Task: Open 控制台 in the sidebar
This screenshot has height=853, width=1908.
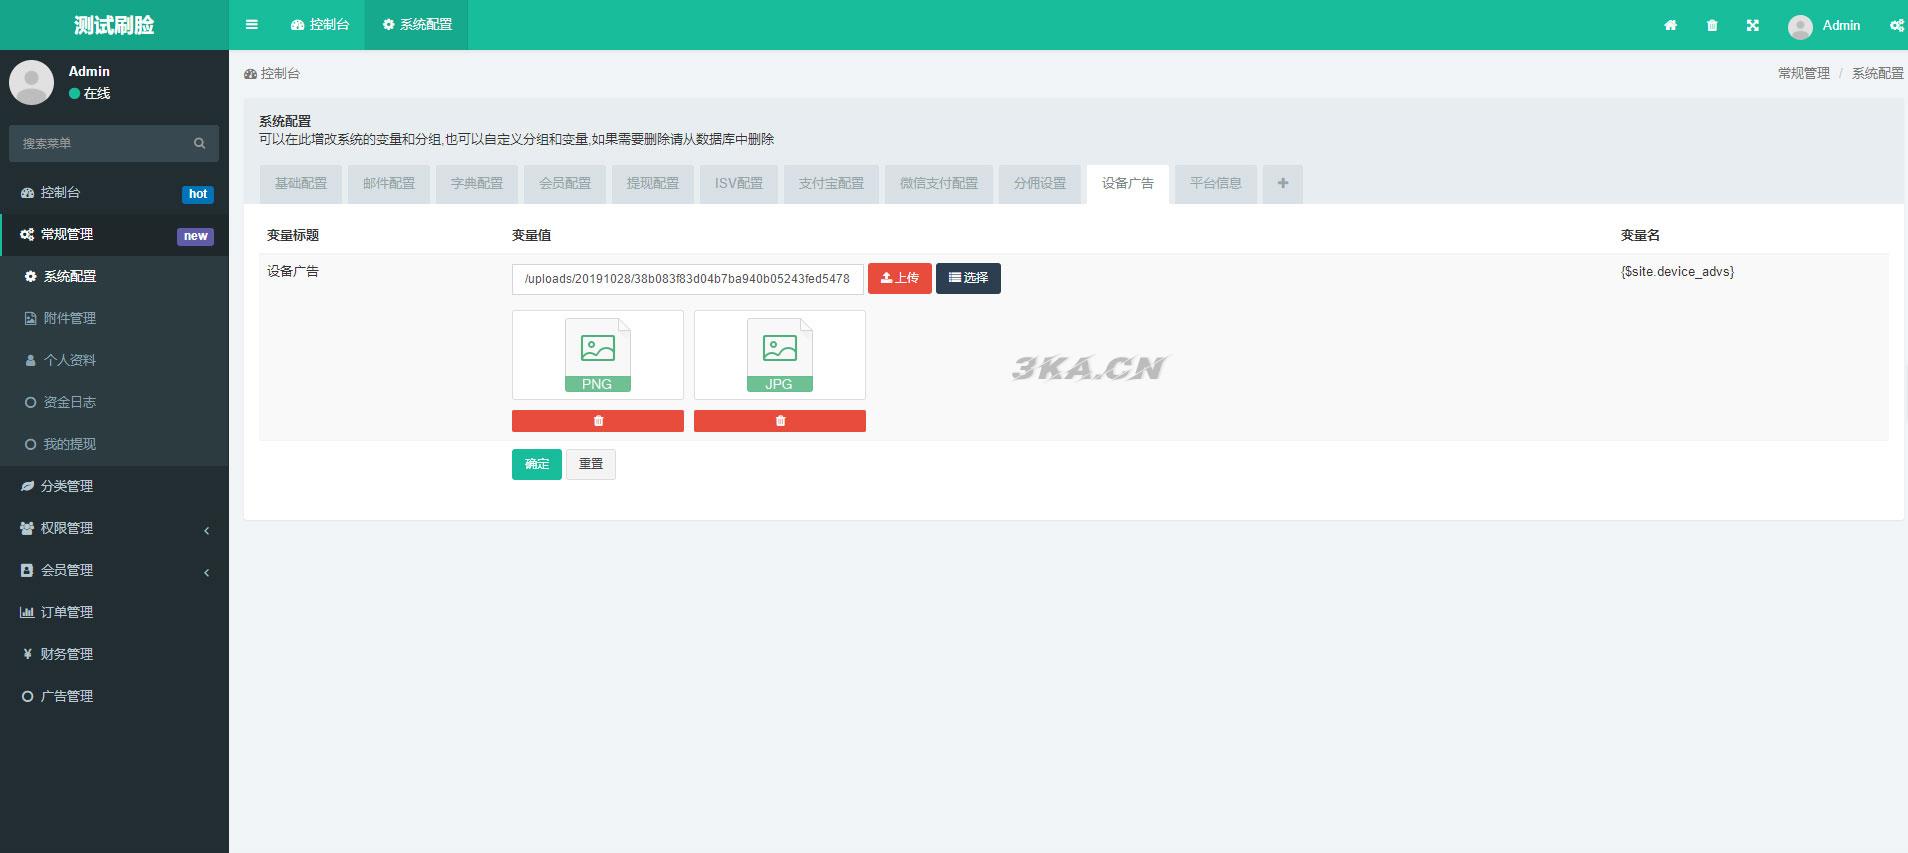Action: [114, 193]
